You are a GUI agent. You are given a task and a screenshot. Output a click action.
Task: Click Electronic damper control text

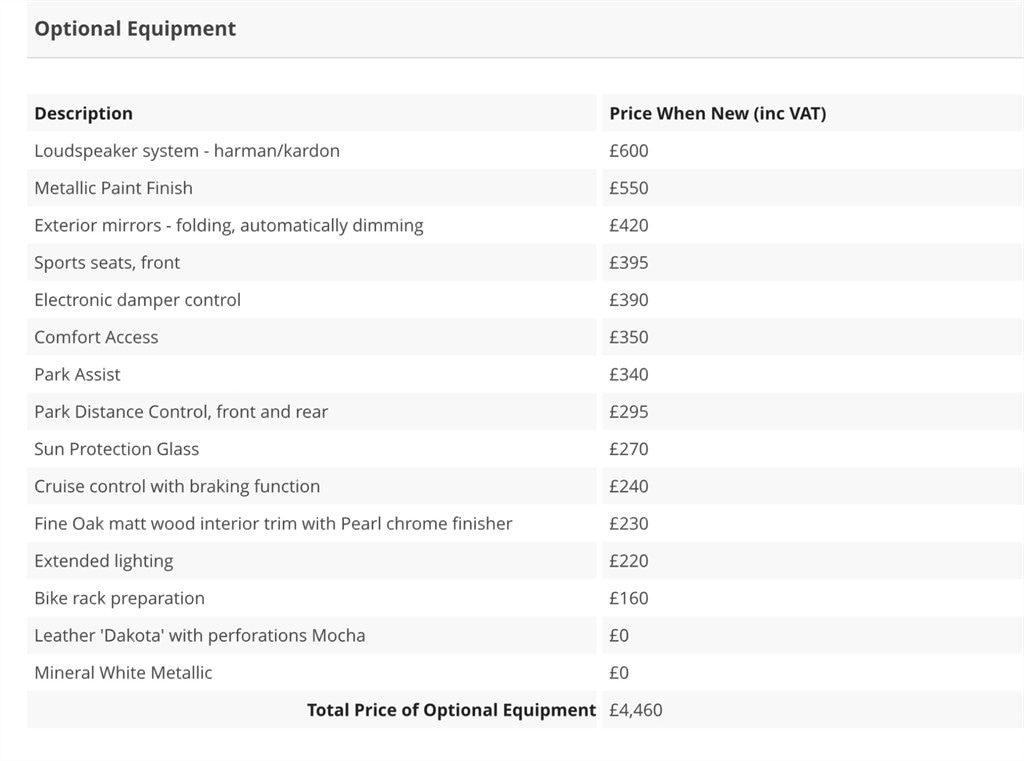coord(137,300)
